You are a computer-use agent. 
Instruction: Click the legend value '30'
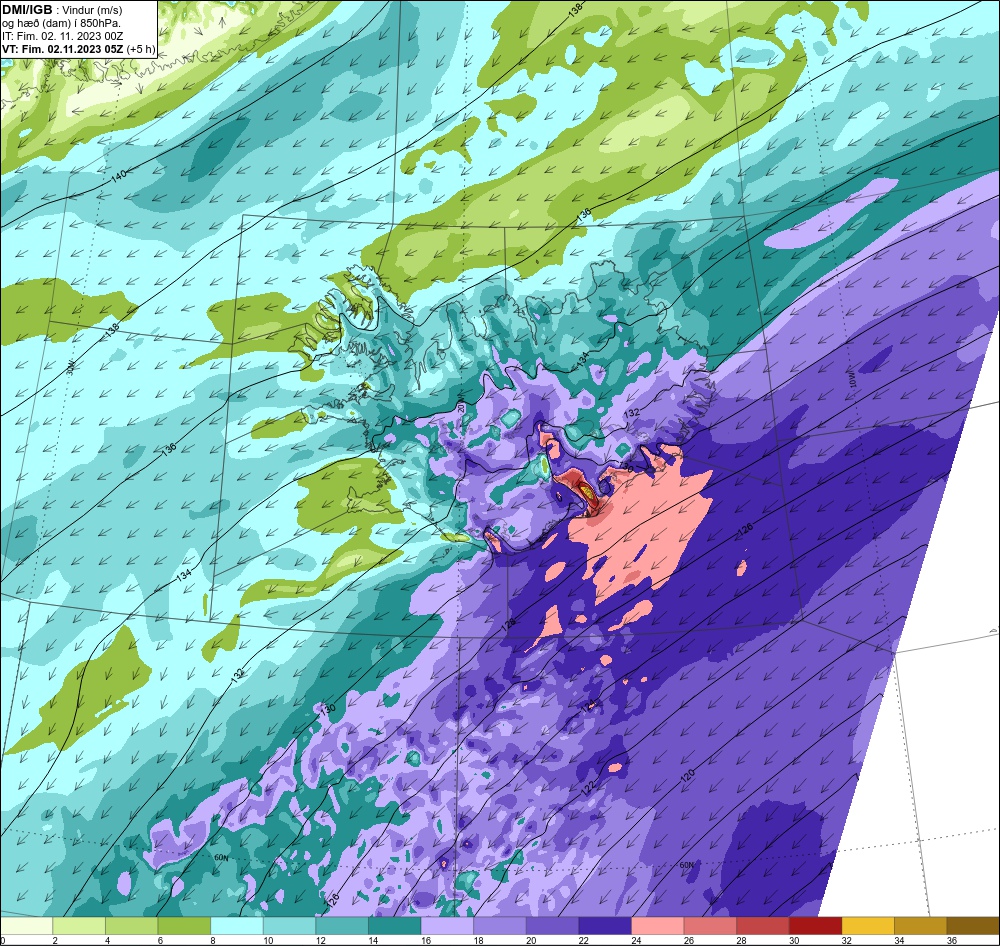click(795, 940)
